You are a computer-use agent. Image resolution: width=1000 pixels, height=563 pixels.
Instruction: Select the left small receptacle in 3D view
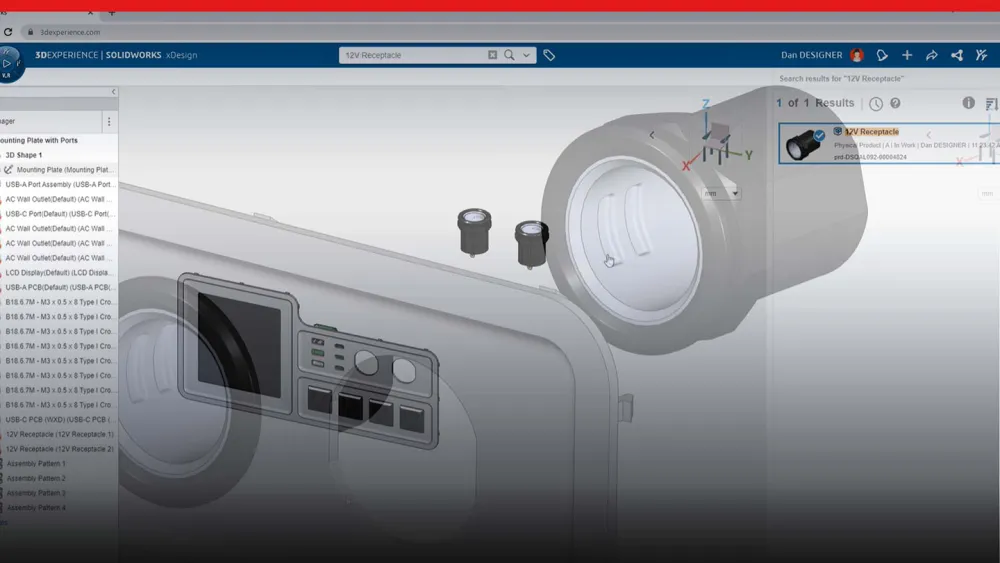(x=474, y=232)
